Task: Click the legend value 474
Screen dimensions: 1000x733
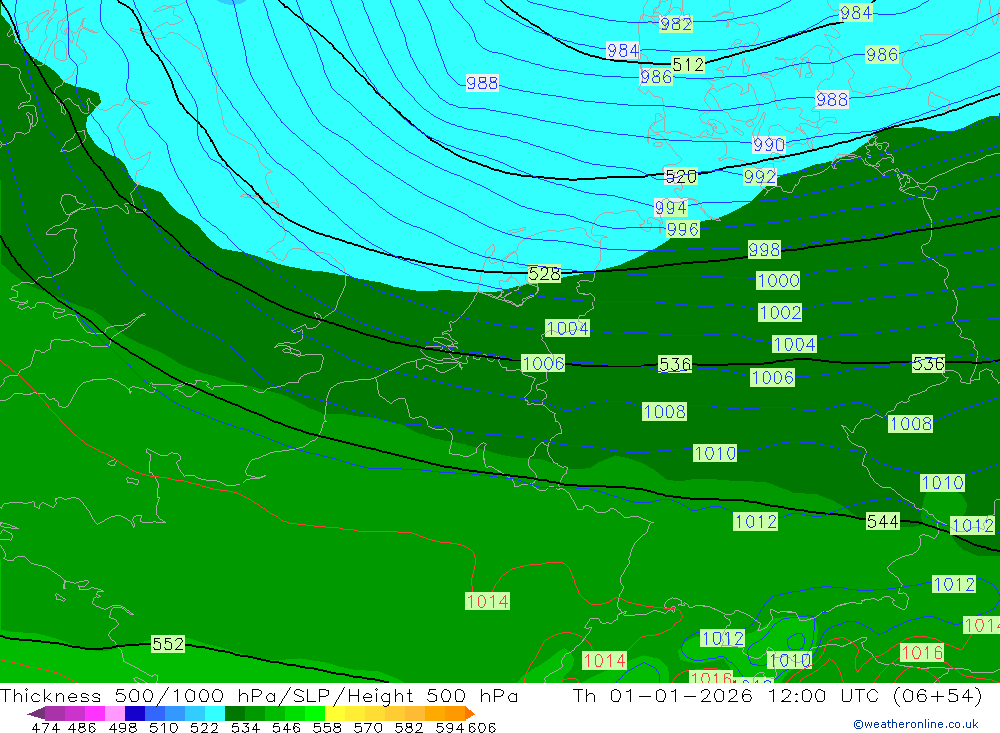Action: [x=46, y=727]
